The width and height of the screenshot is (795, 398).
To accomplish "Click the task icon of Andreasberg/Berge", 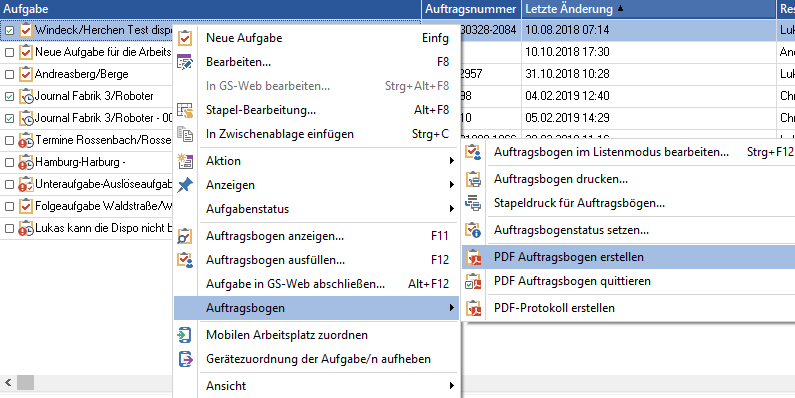I will (x=26, y=74).
